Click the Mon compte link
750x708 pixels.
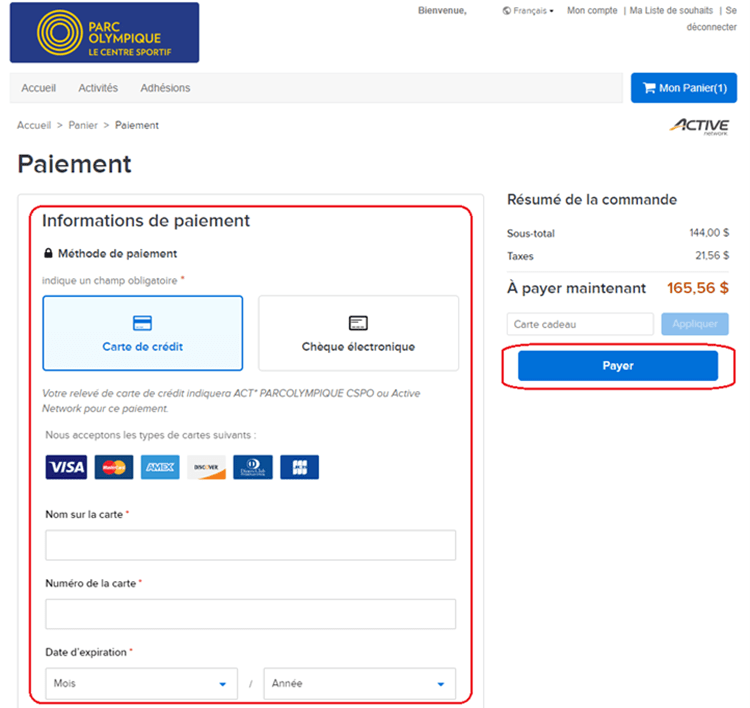click(x=592, y=11)
